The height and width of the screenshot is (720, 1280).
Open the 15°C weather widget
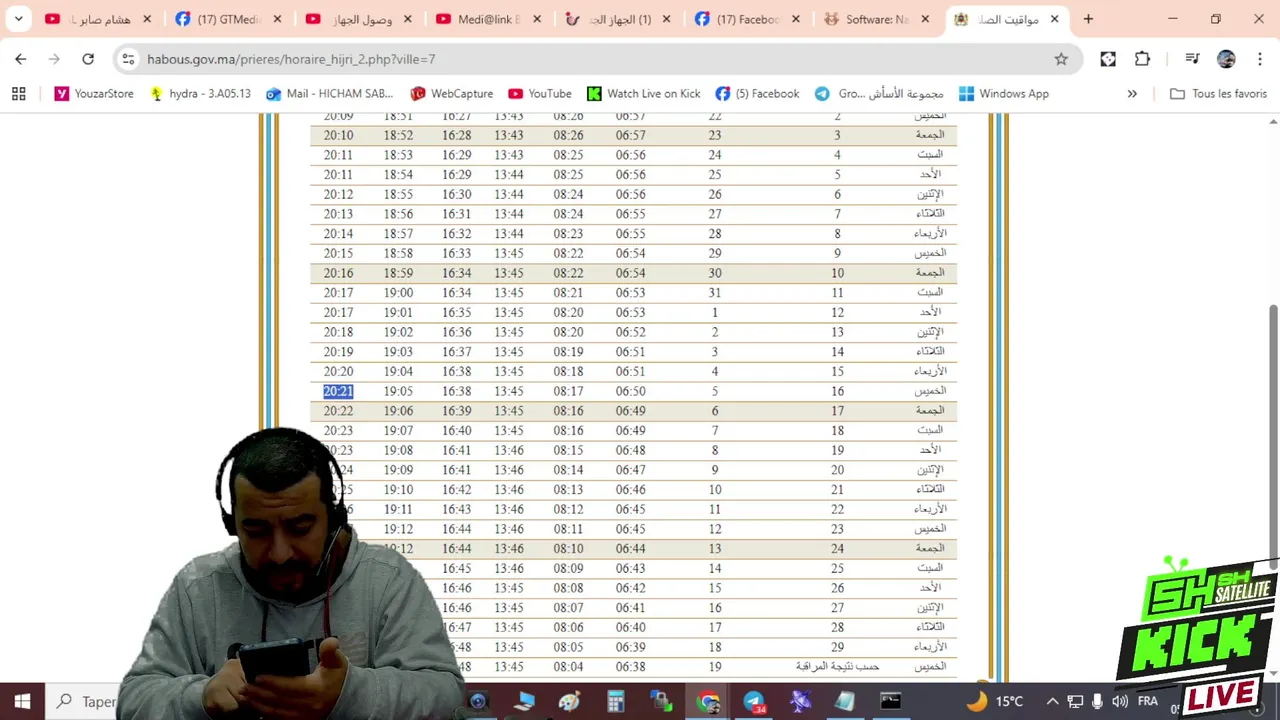(x=995, y=701)
